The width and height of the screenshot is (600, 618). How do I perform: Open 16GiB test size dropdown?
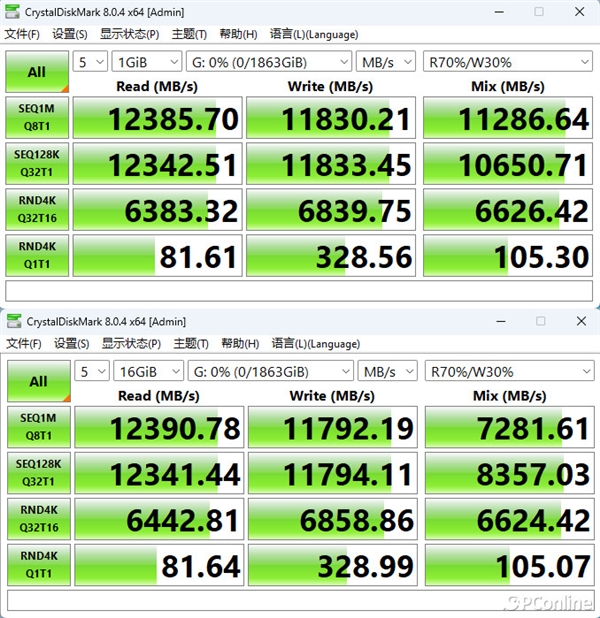click(x=148, y=371)
